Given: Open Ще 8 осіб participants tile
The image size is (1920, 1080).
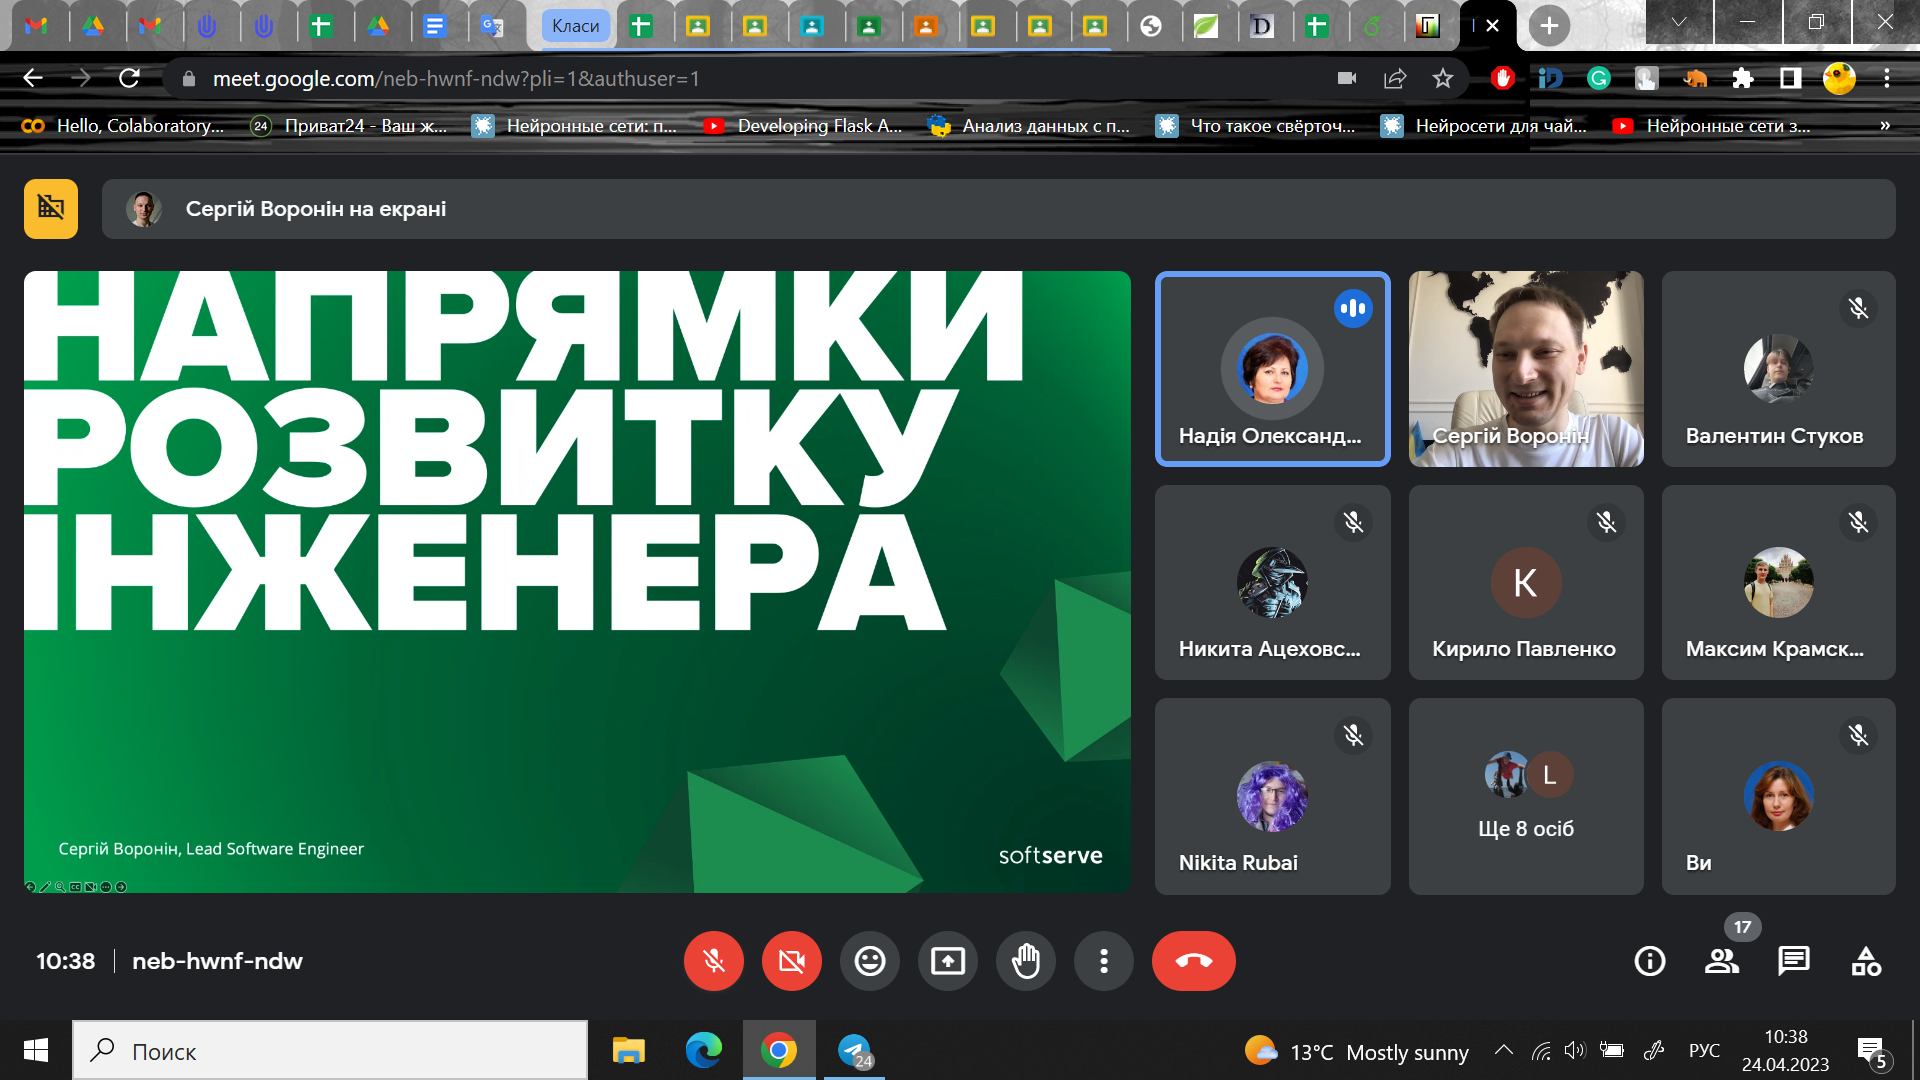Looking at the screenshot, I should pyautogui.click(x=1525, y=796).
